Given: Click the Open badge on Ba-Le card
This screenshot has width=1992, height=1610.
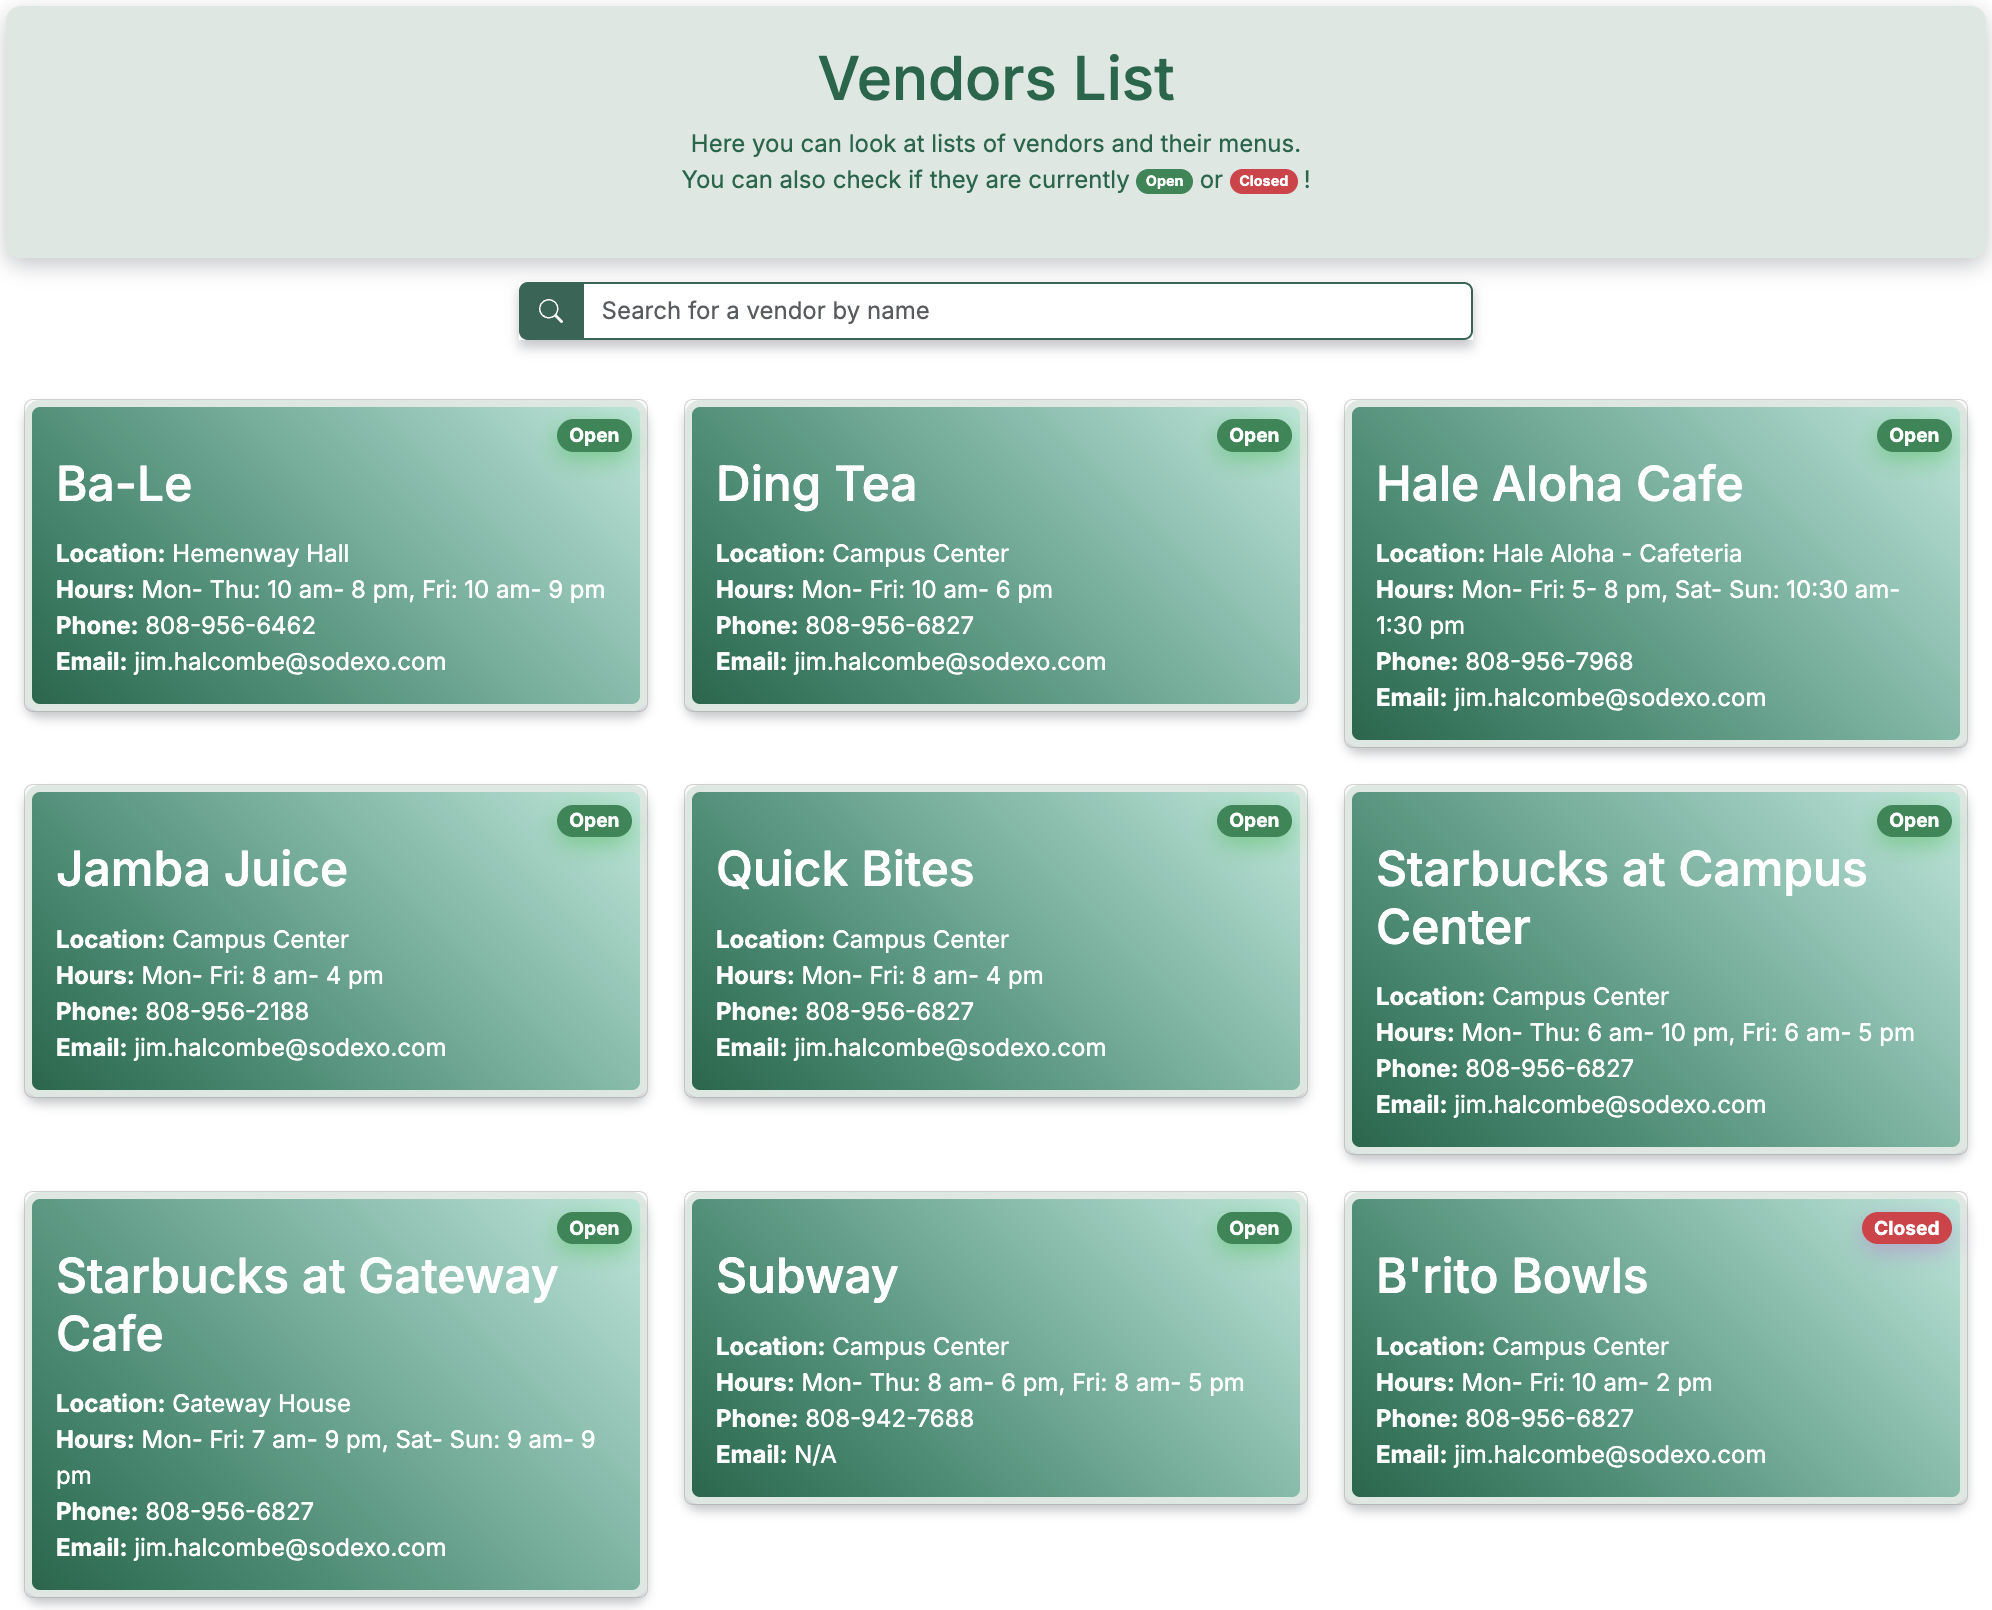Looking at the screenshot, I should point(594,435).
